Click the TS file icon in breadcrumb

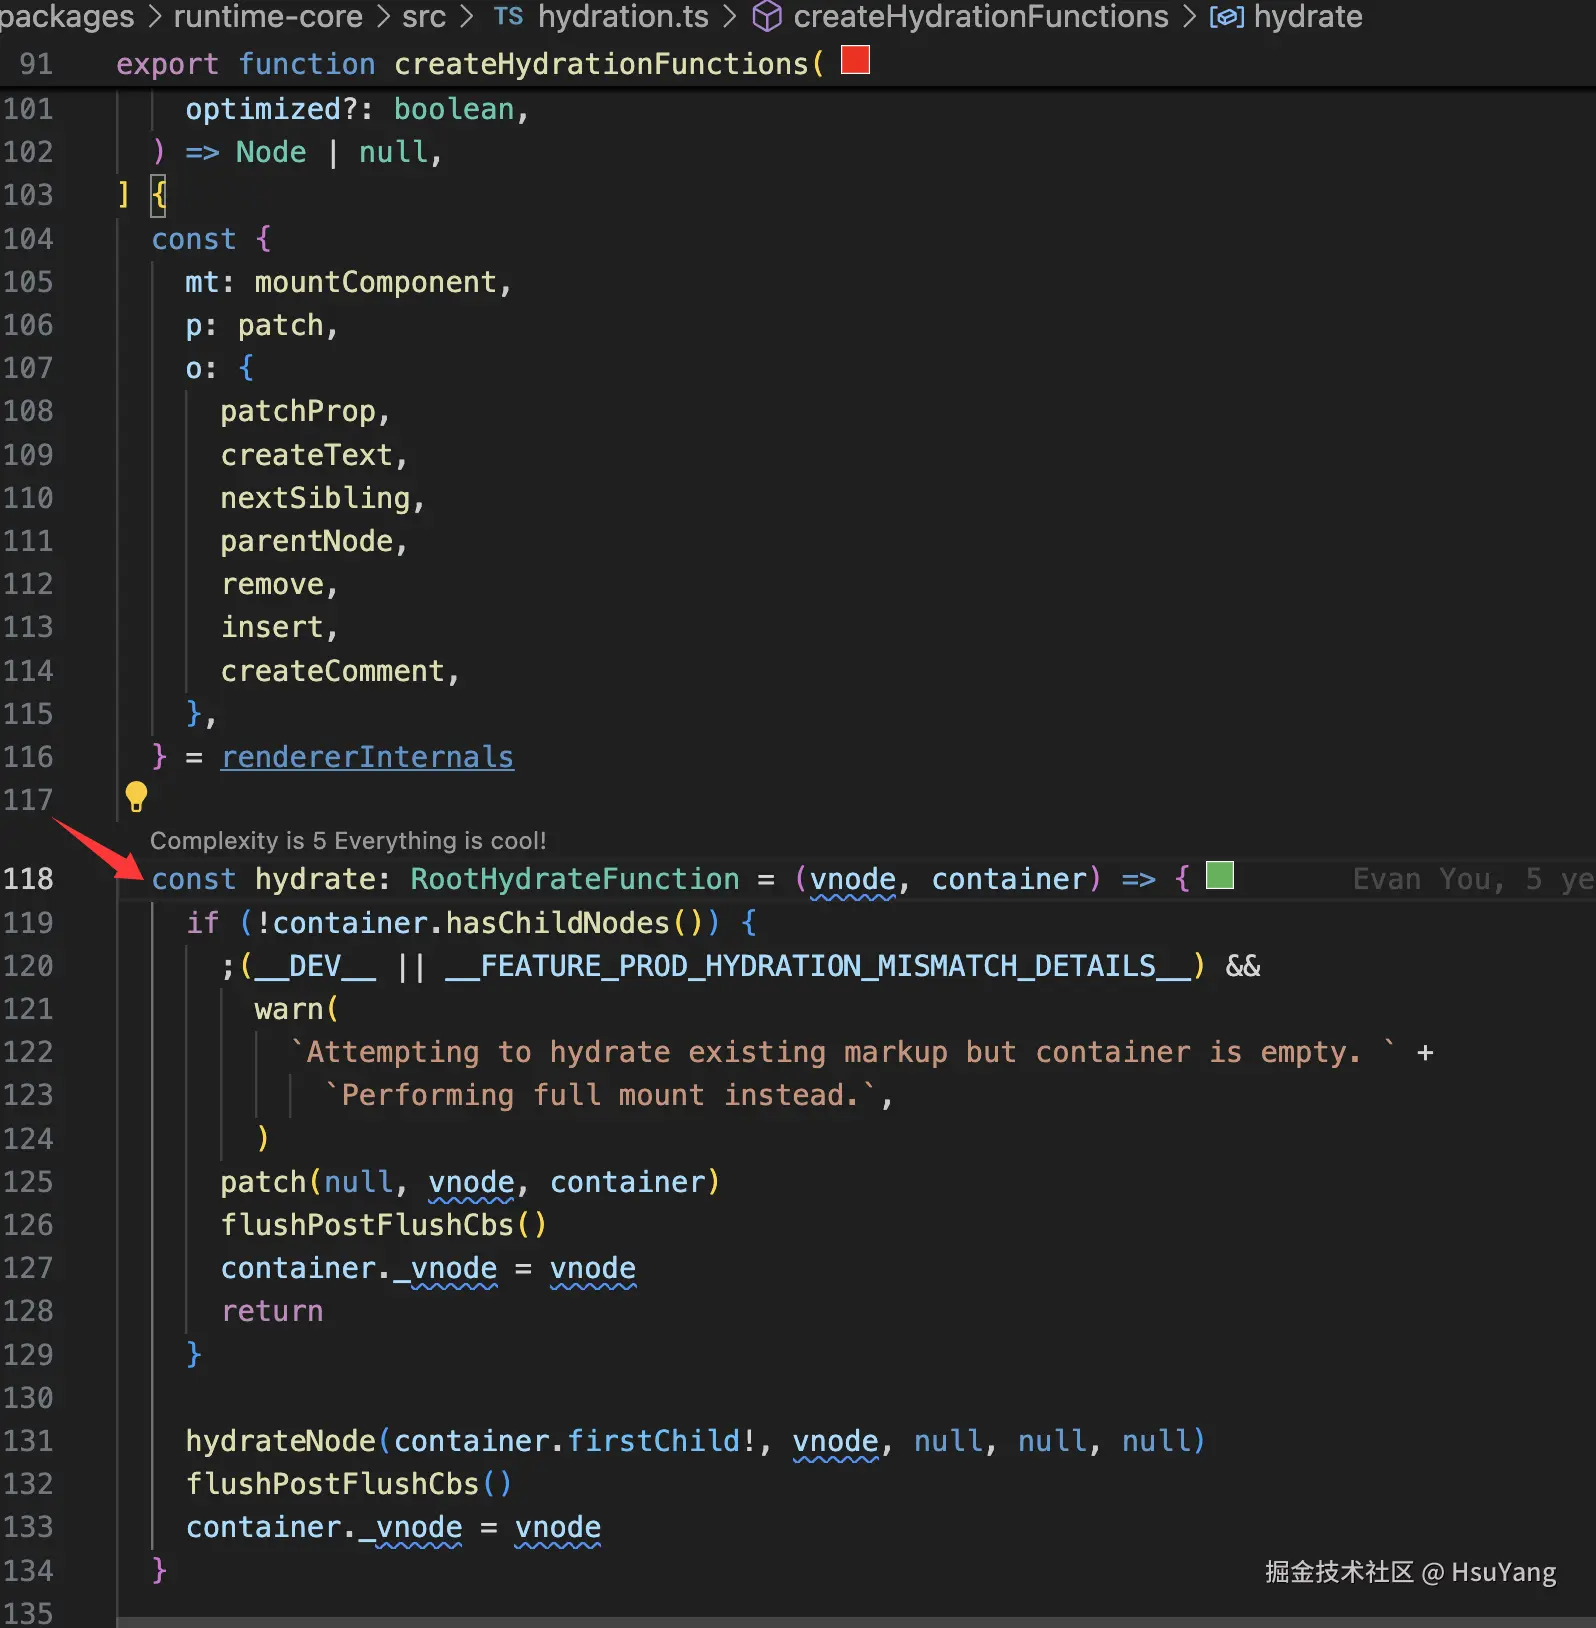pyautogui.click(x=508, y=16)
